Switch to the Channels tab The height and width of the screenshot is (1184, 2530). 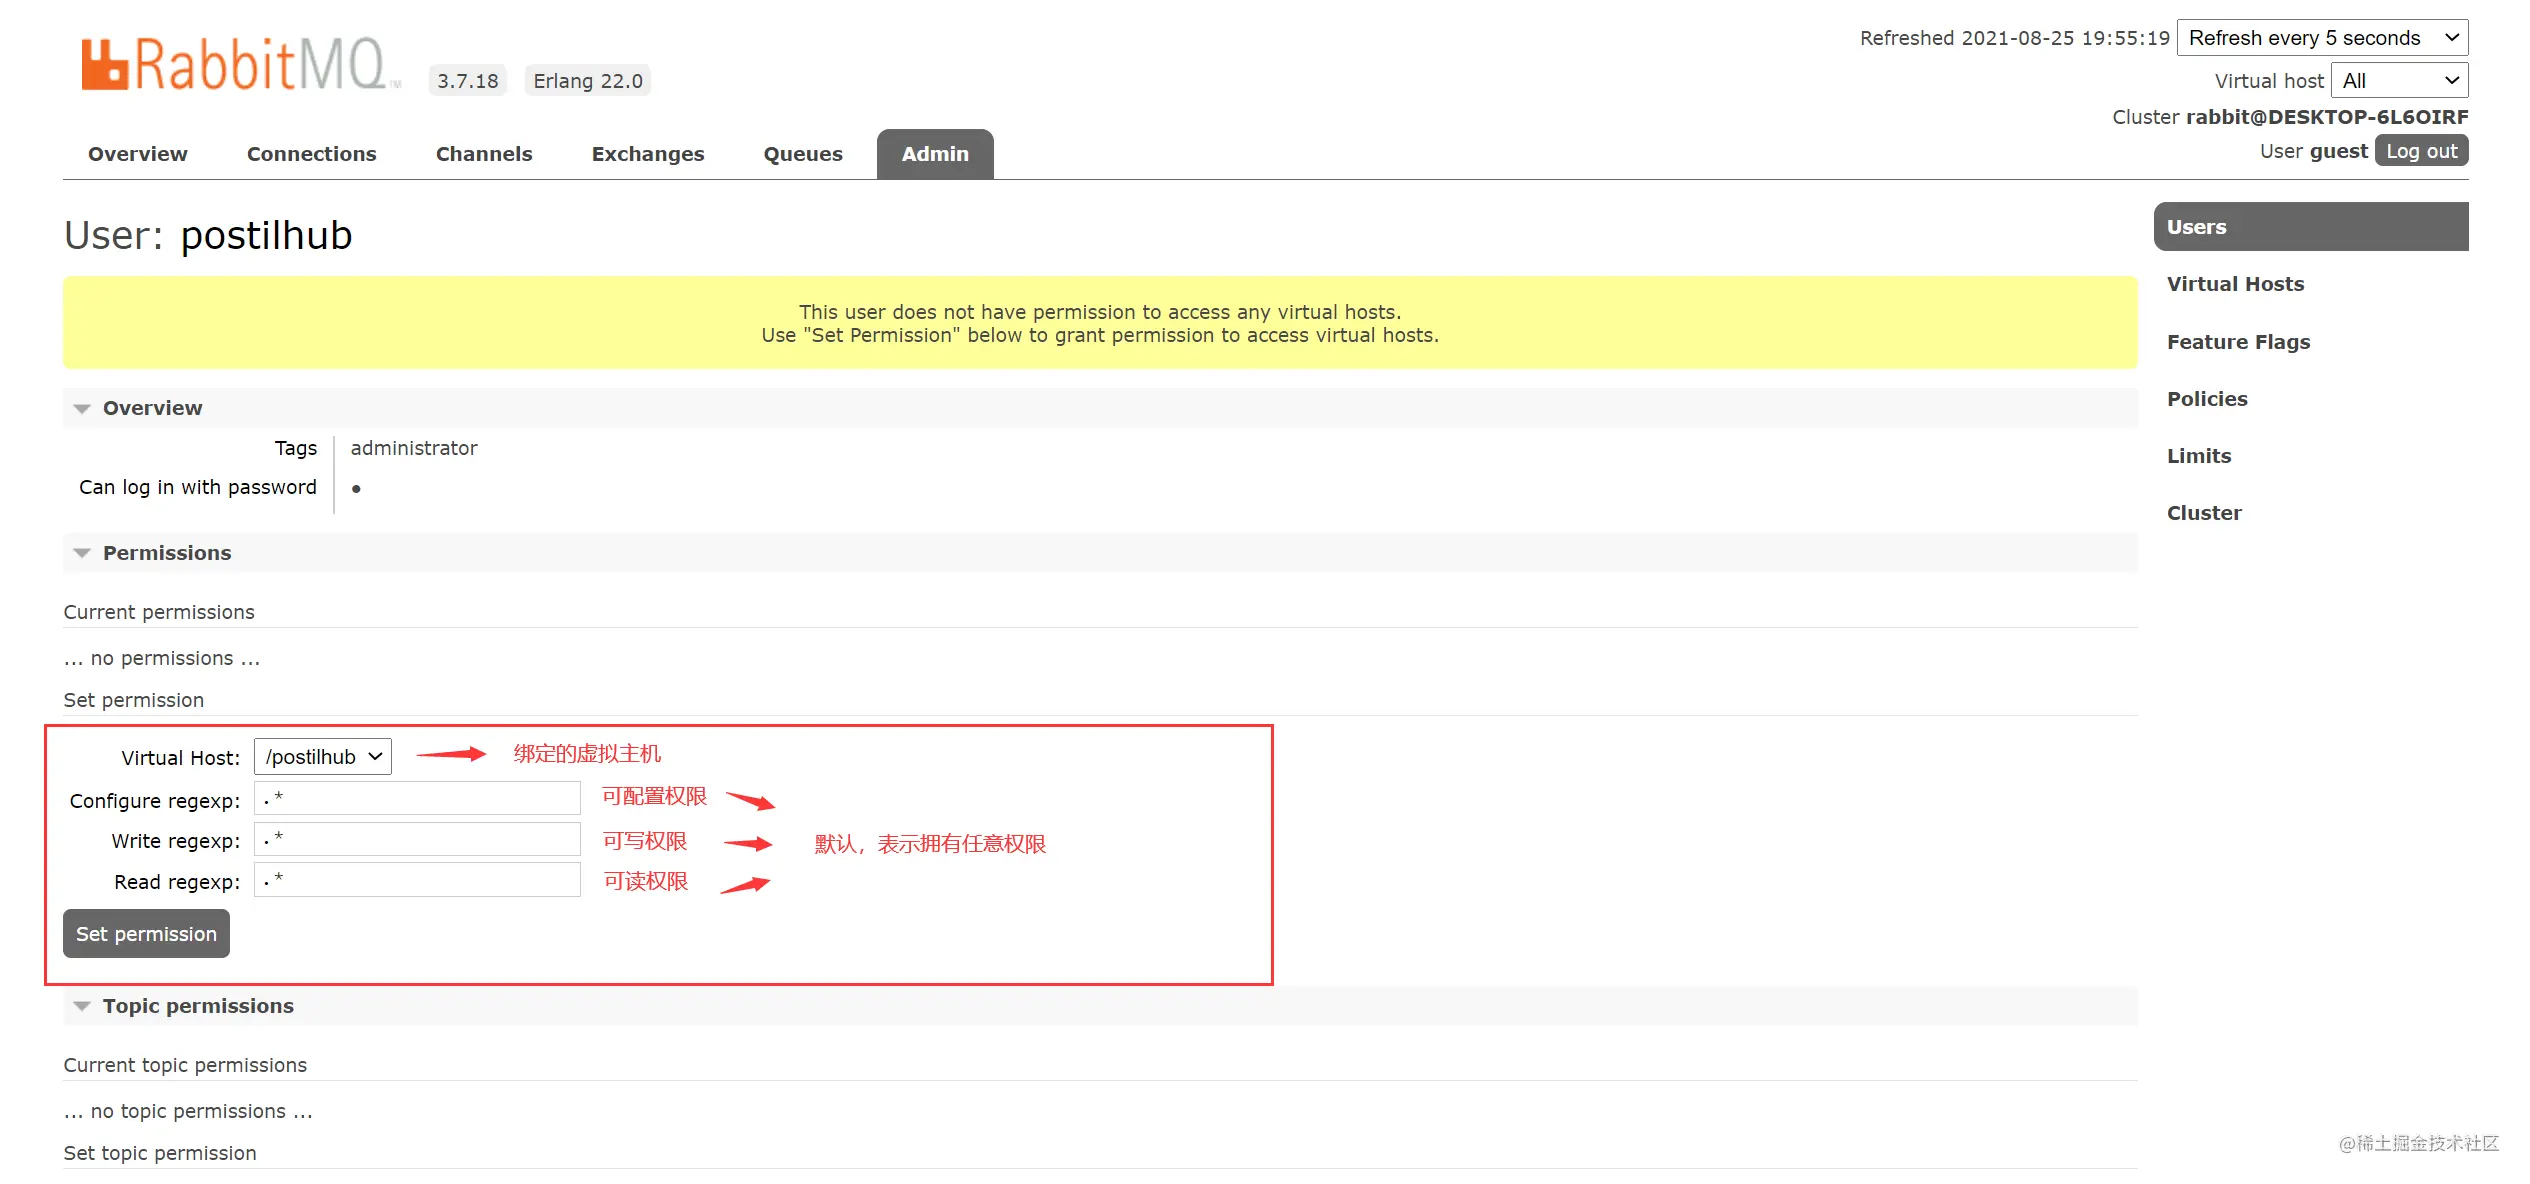(x=484, y=154)
